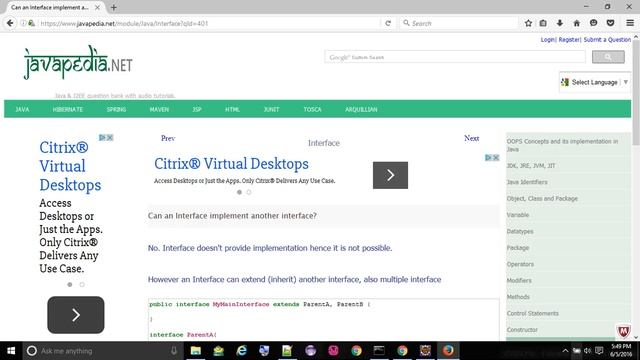Select first carousel dot in center banner
The width and height of the screenshot is (640, 360).
[239, 192]
